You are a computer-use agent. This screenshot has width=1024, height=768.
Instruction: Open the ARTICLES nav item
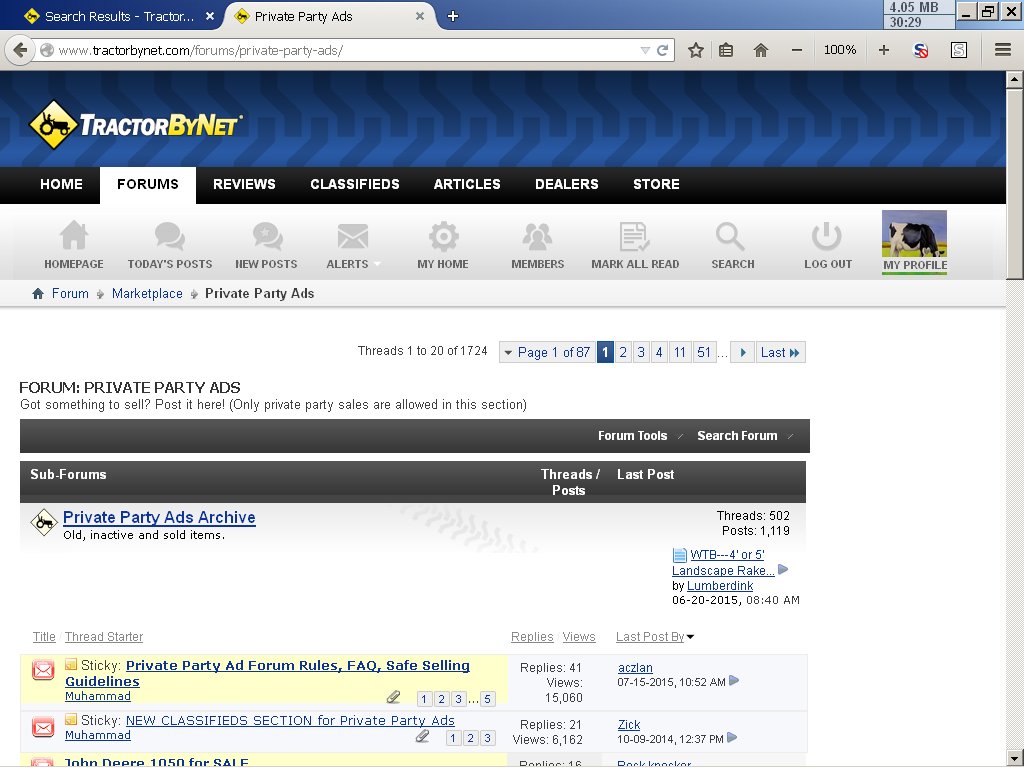[x=467, y=185]
